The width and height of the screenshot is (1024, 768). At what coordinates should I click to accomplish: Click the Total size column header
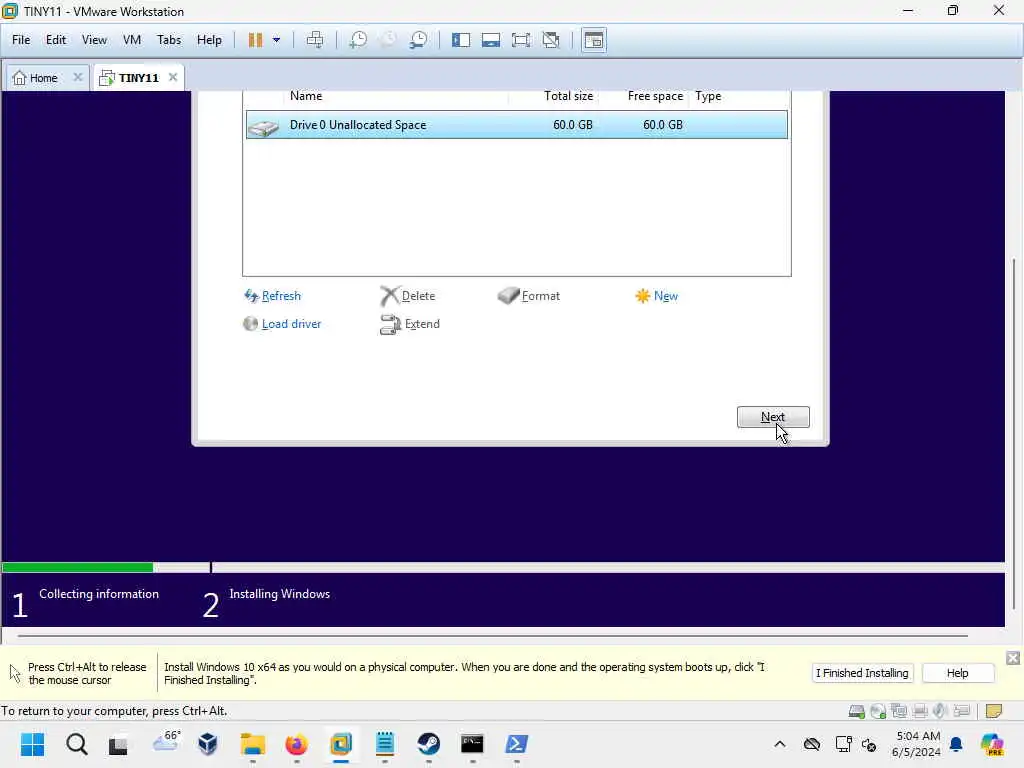pos(569,96)
